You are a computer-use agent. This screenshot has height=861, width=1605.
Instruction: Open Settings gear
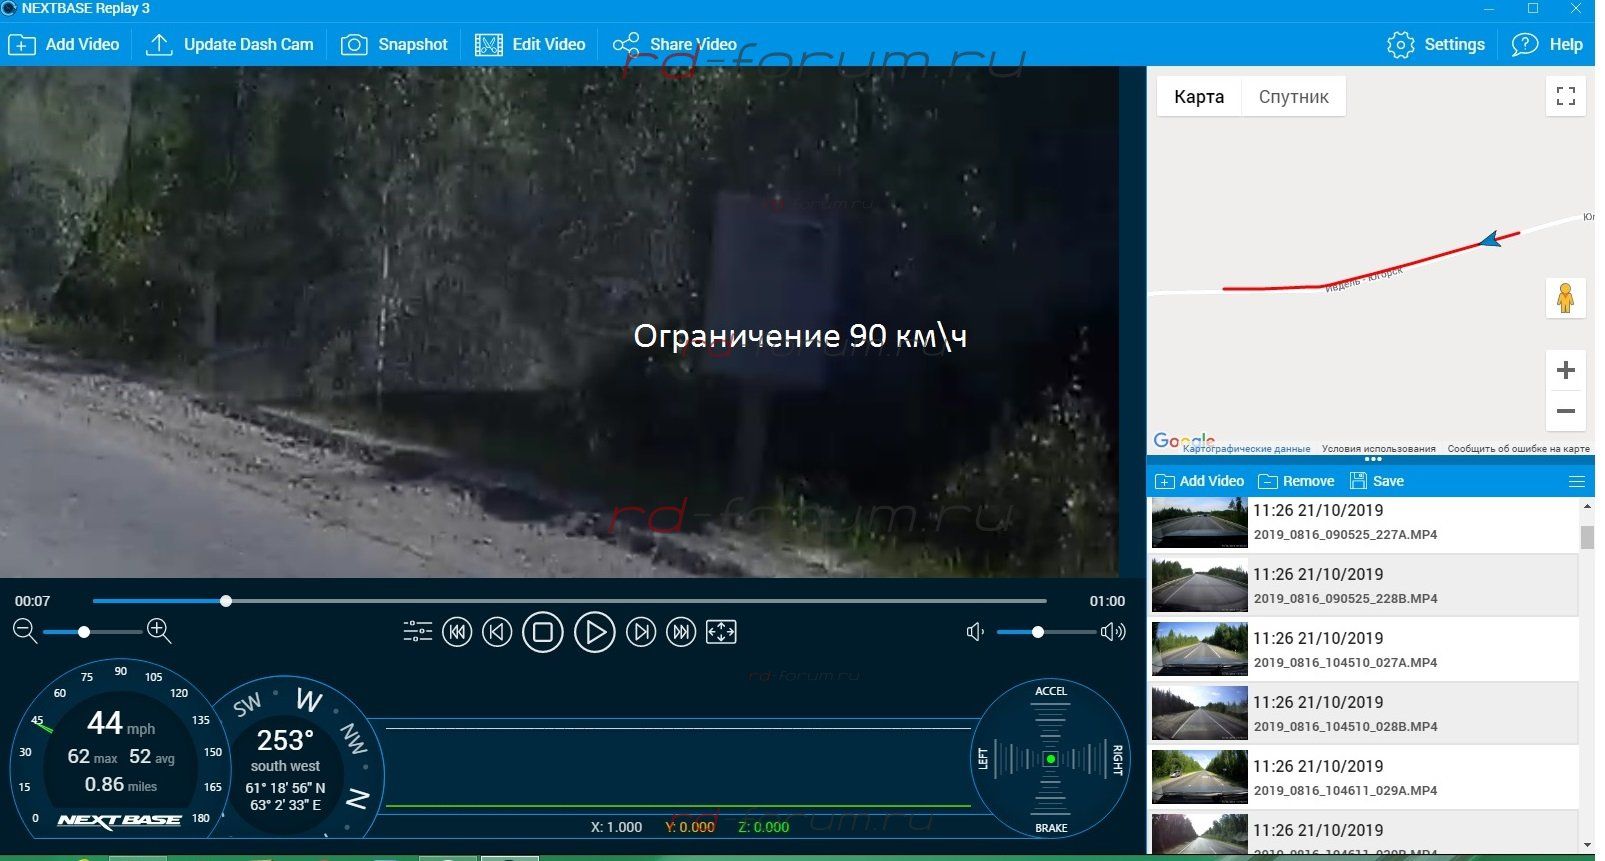pos(1436,45)
